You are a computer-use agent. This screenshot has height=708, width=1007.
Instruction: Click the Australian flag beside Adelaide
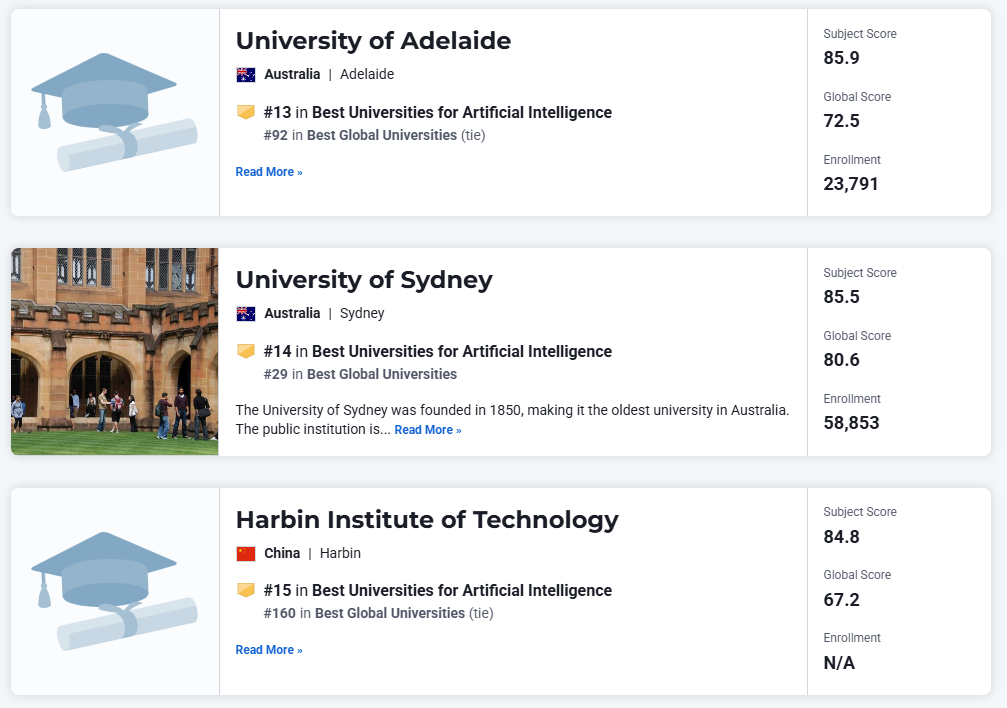(246, 75)
